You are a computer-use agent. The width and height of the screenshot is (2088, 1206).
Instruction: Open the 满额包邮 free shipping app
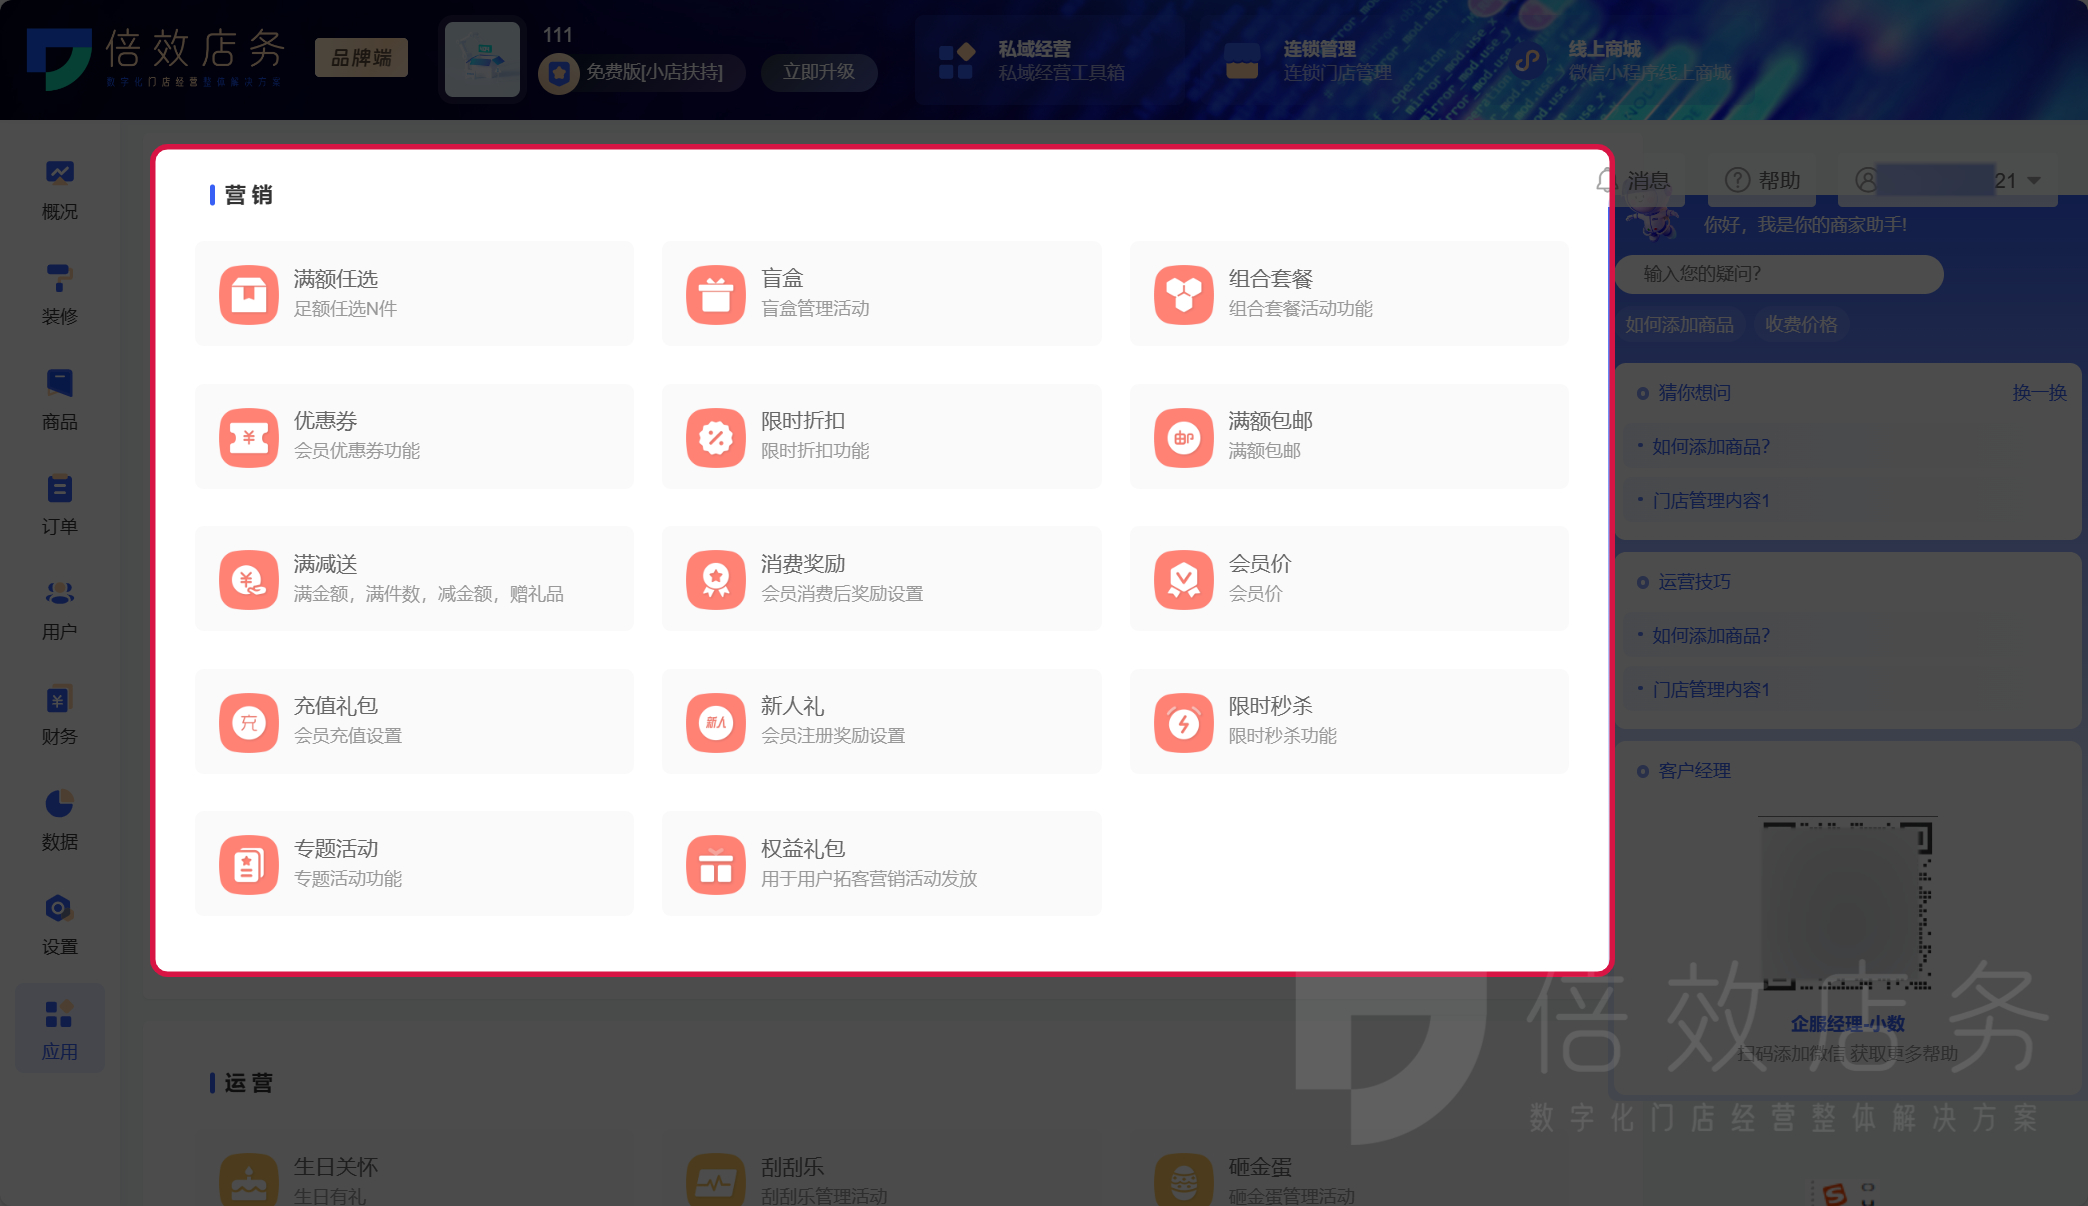pos(1348,436)
